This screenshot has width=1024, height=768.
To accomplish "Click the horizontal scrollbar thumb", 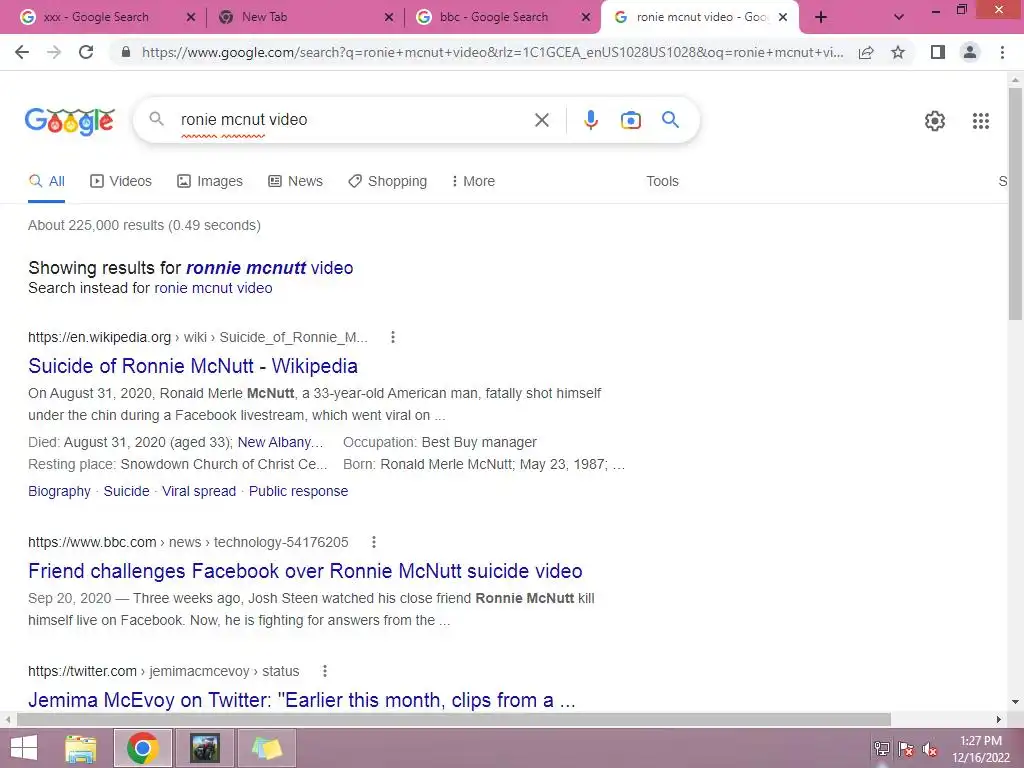I will tap(454, 720).
